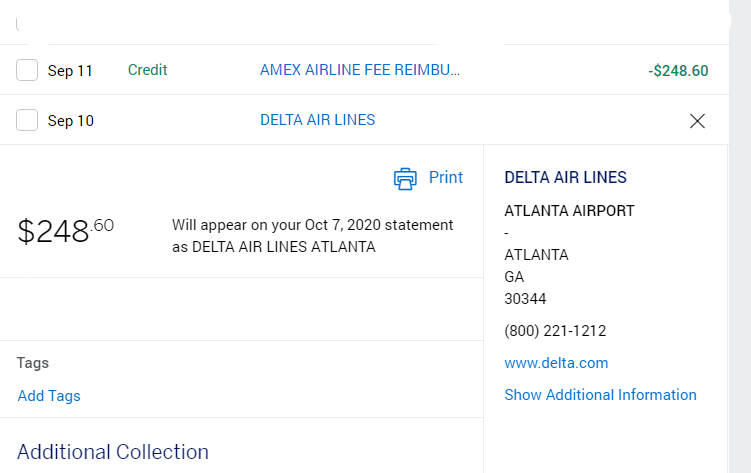
Task: Click the DELTA AIR LINES transaction row link
Action: 317,120
